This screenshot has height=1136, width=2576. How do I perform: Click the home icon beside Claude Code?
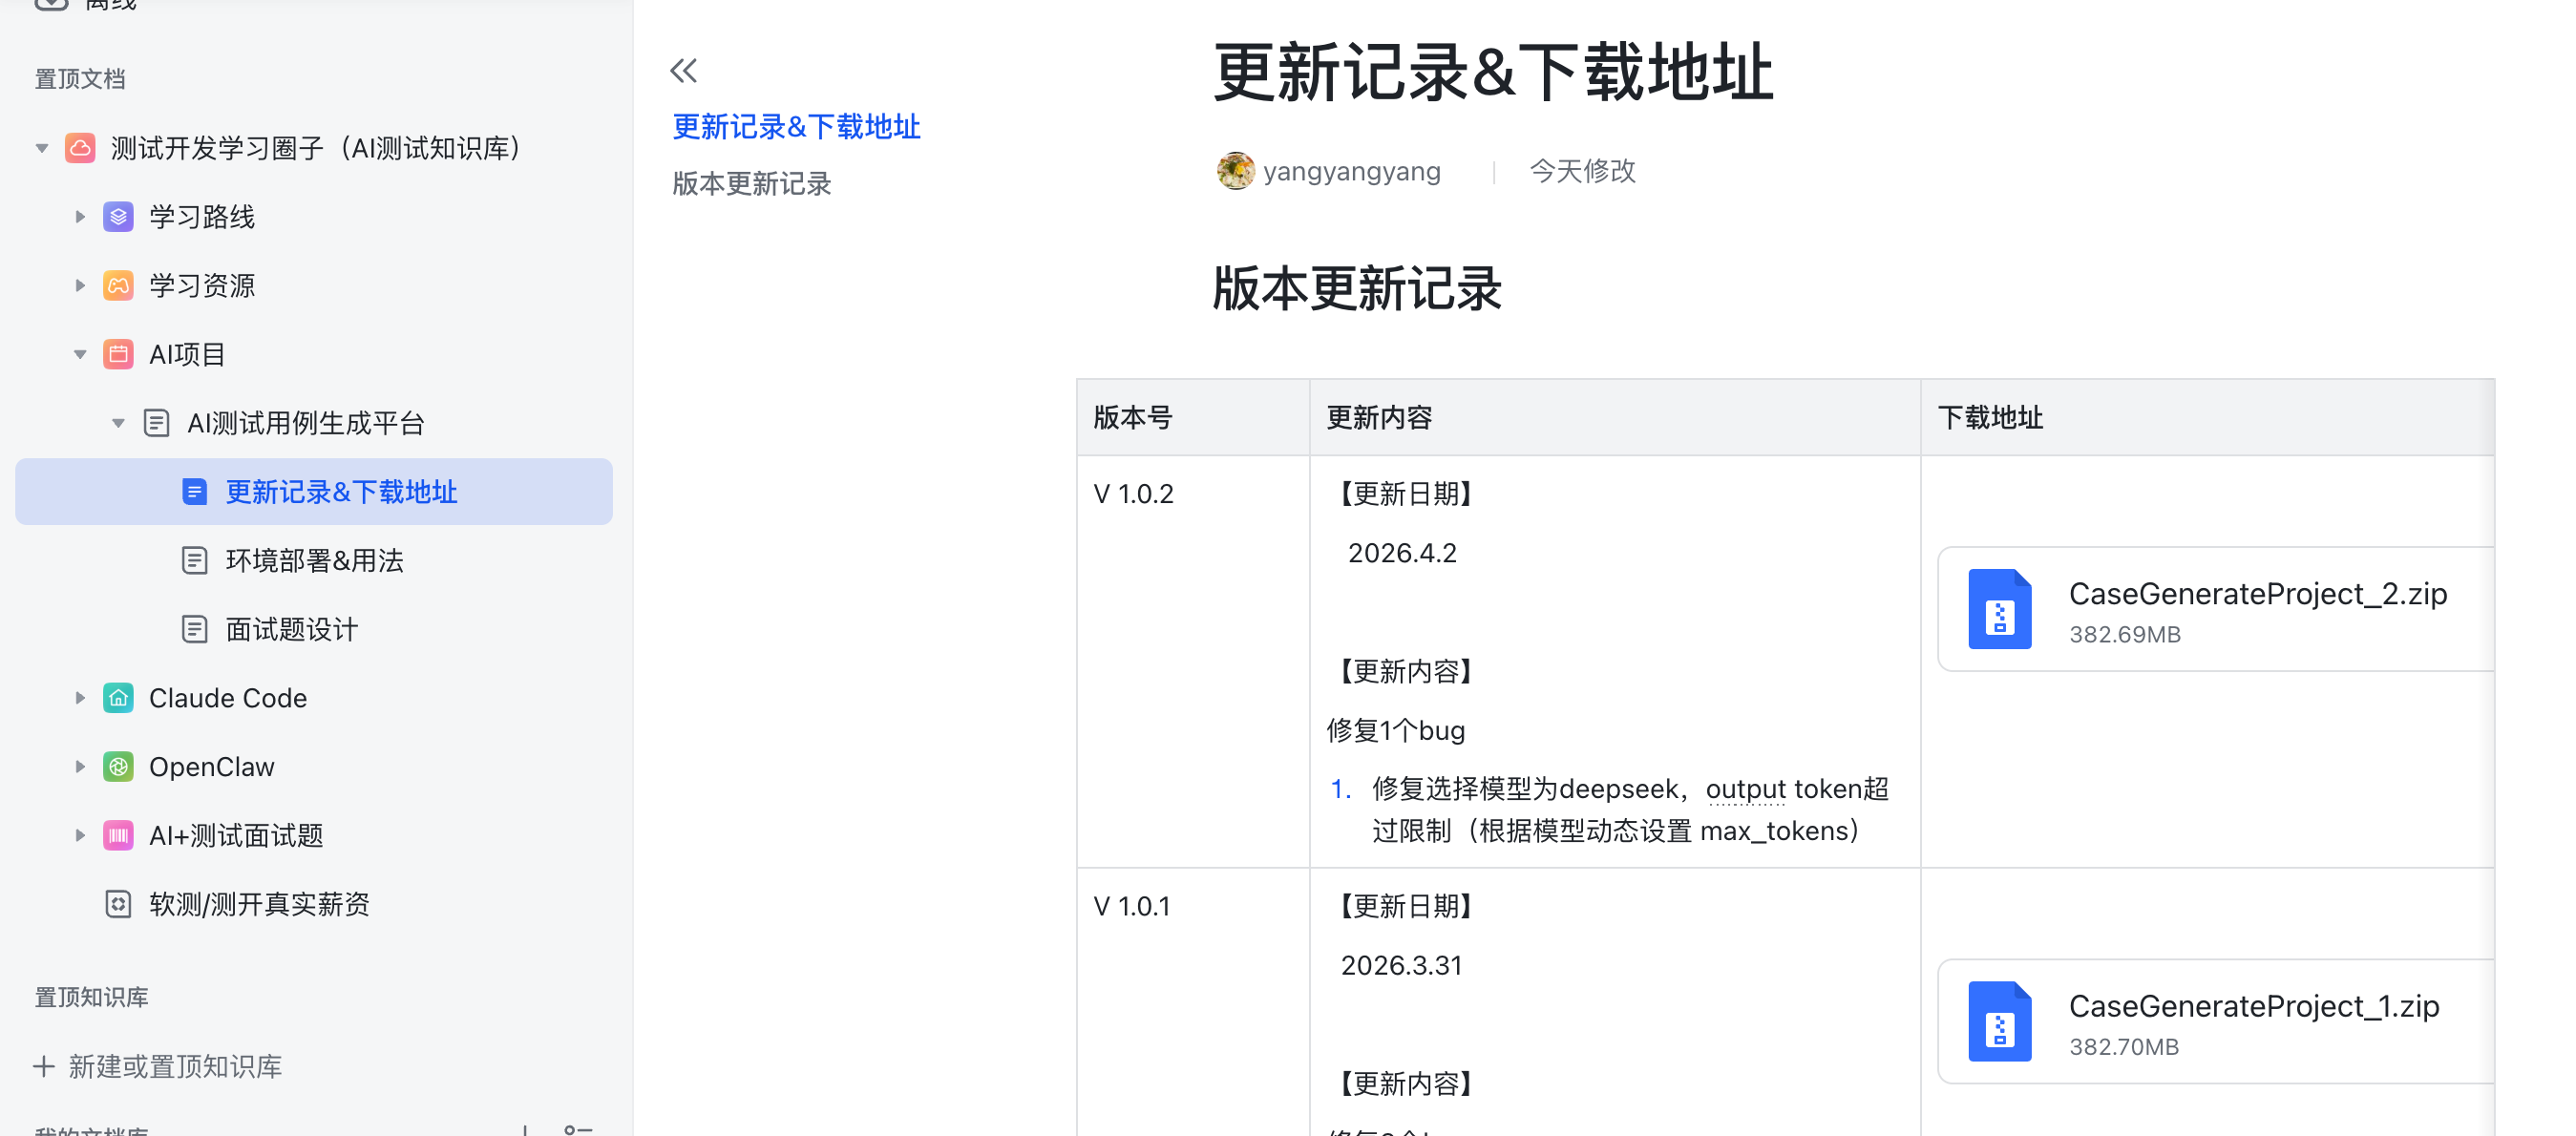tap(118, 698)
